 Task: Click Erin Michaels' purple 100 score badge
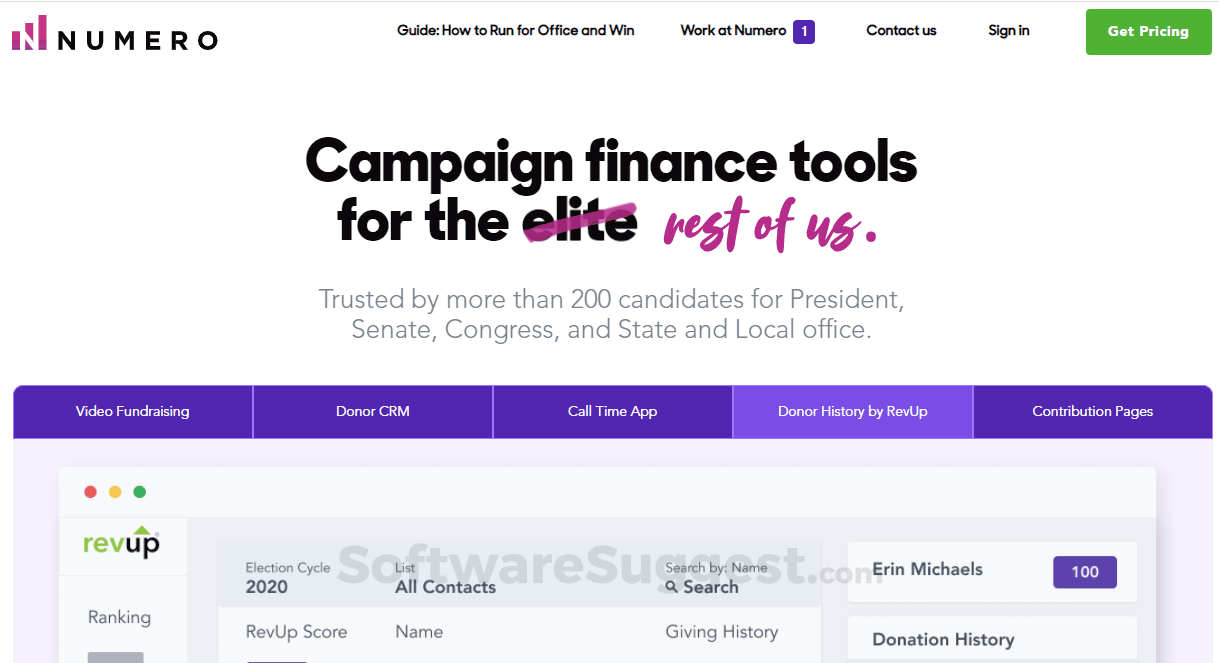[1084, 571]
